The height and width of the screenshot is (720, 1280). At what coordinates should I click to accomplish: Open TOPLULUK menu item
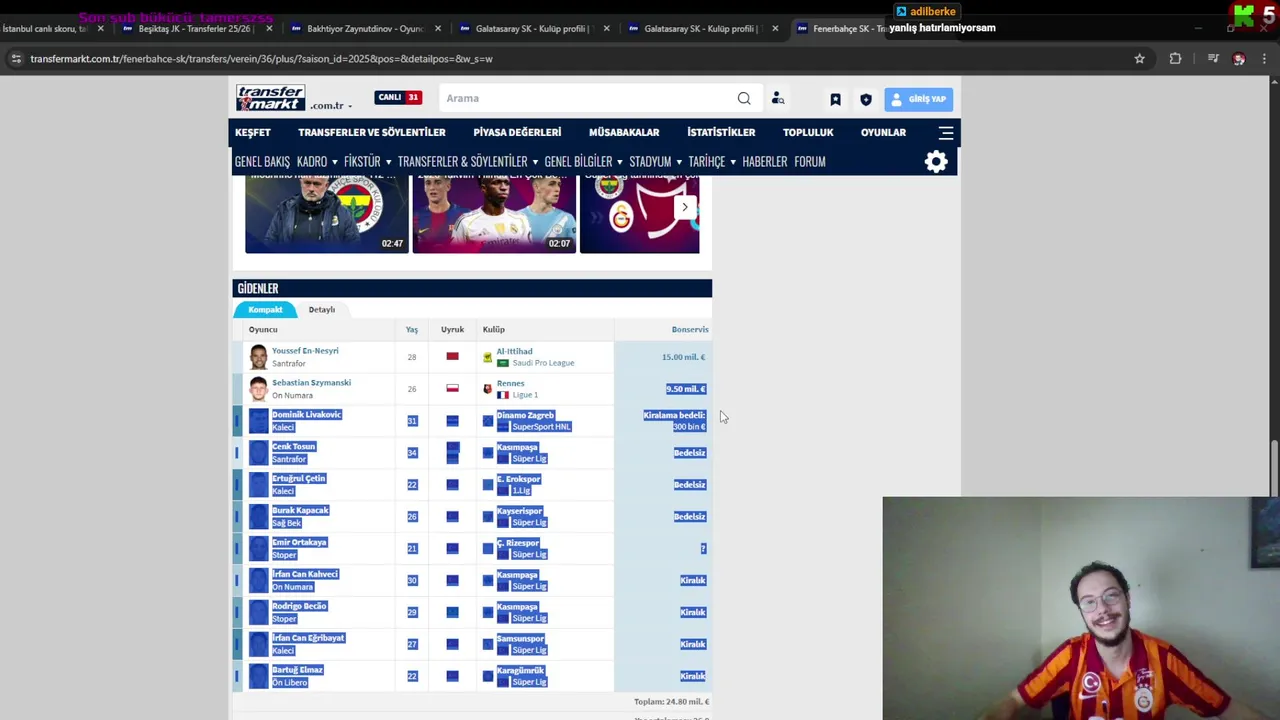coord(808,132)
